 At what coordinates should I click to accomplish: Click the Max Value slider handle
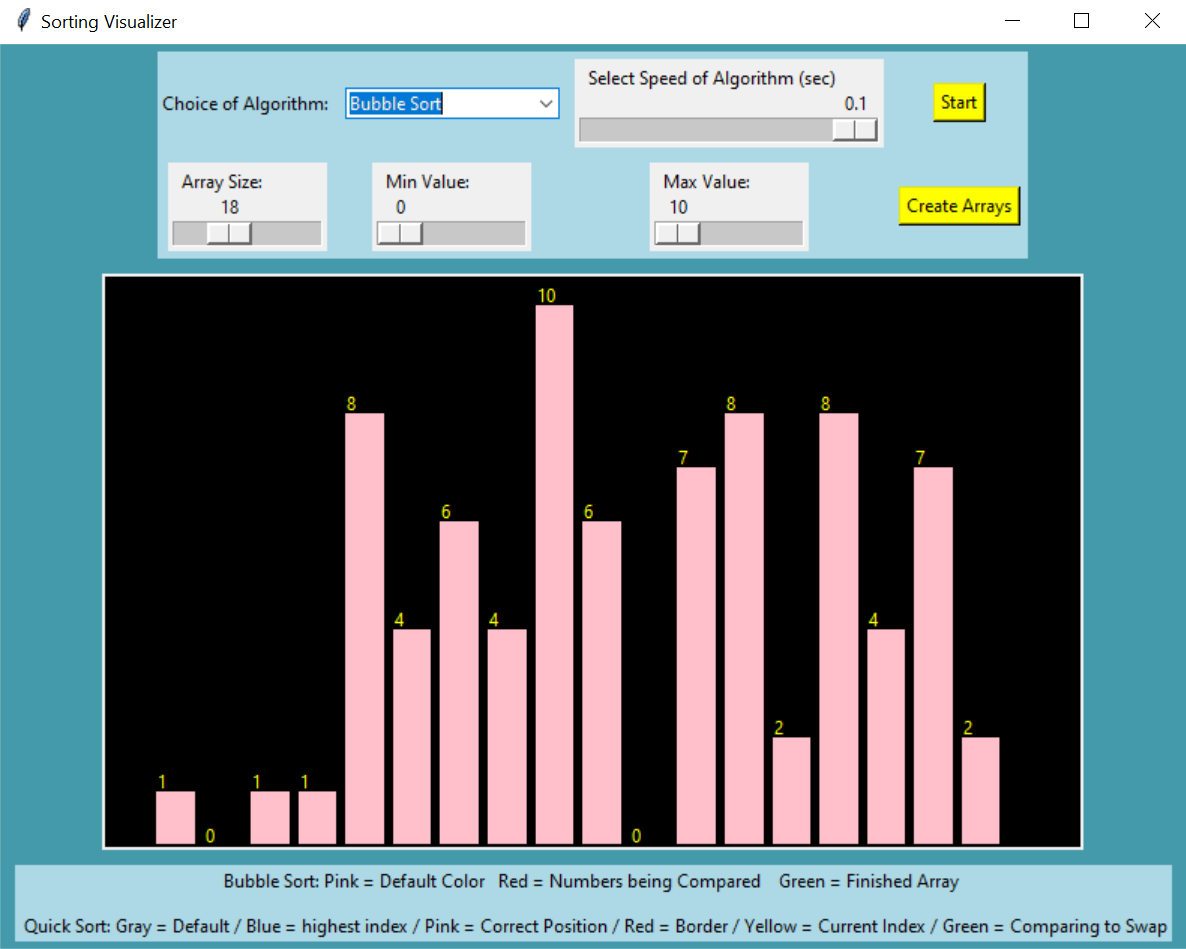point(678,233)
